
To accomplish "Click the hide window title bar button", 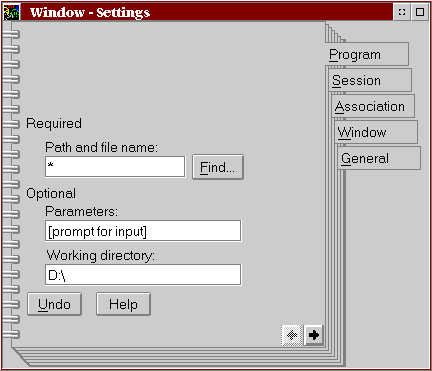I will 402,12.
